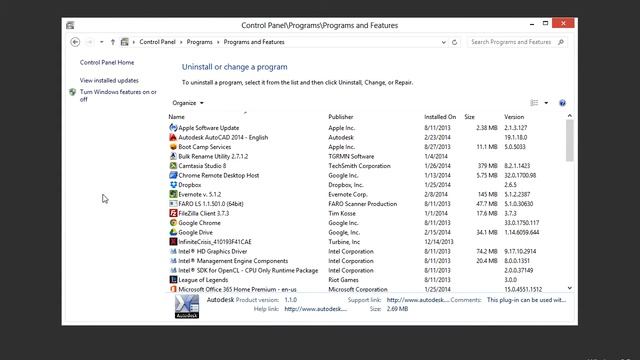Viewport: 640px width, 360px height.
Task: Click the Control Panel breadcrumb
Action: click(157, 42)
